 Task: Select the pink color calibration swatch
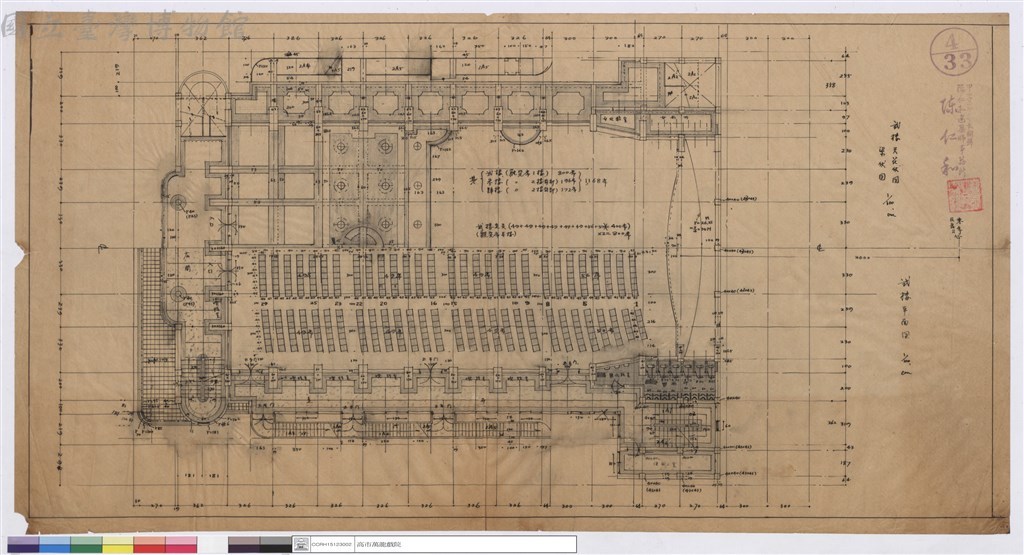tap(181, 545)
